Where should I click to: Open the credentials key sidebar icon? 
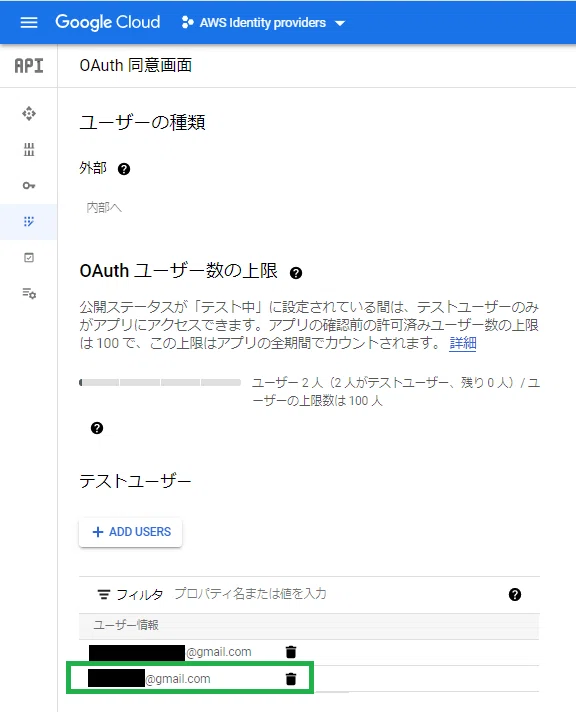pos(29,185)
